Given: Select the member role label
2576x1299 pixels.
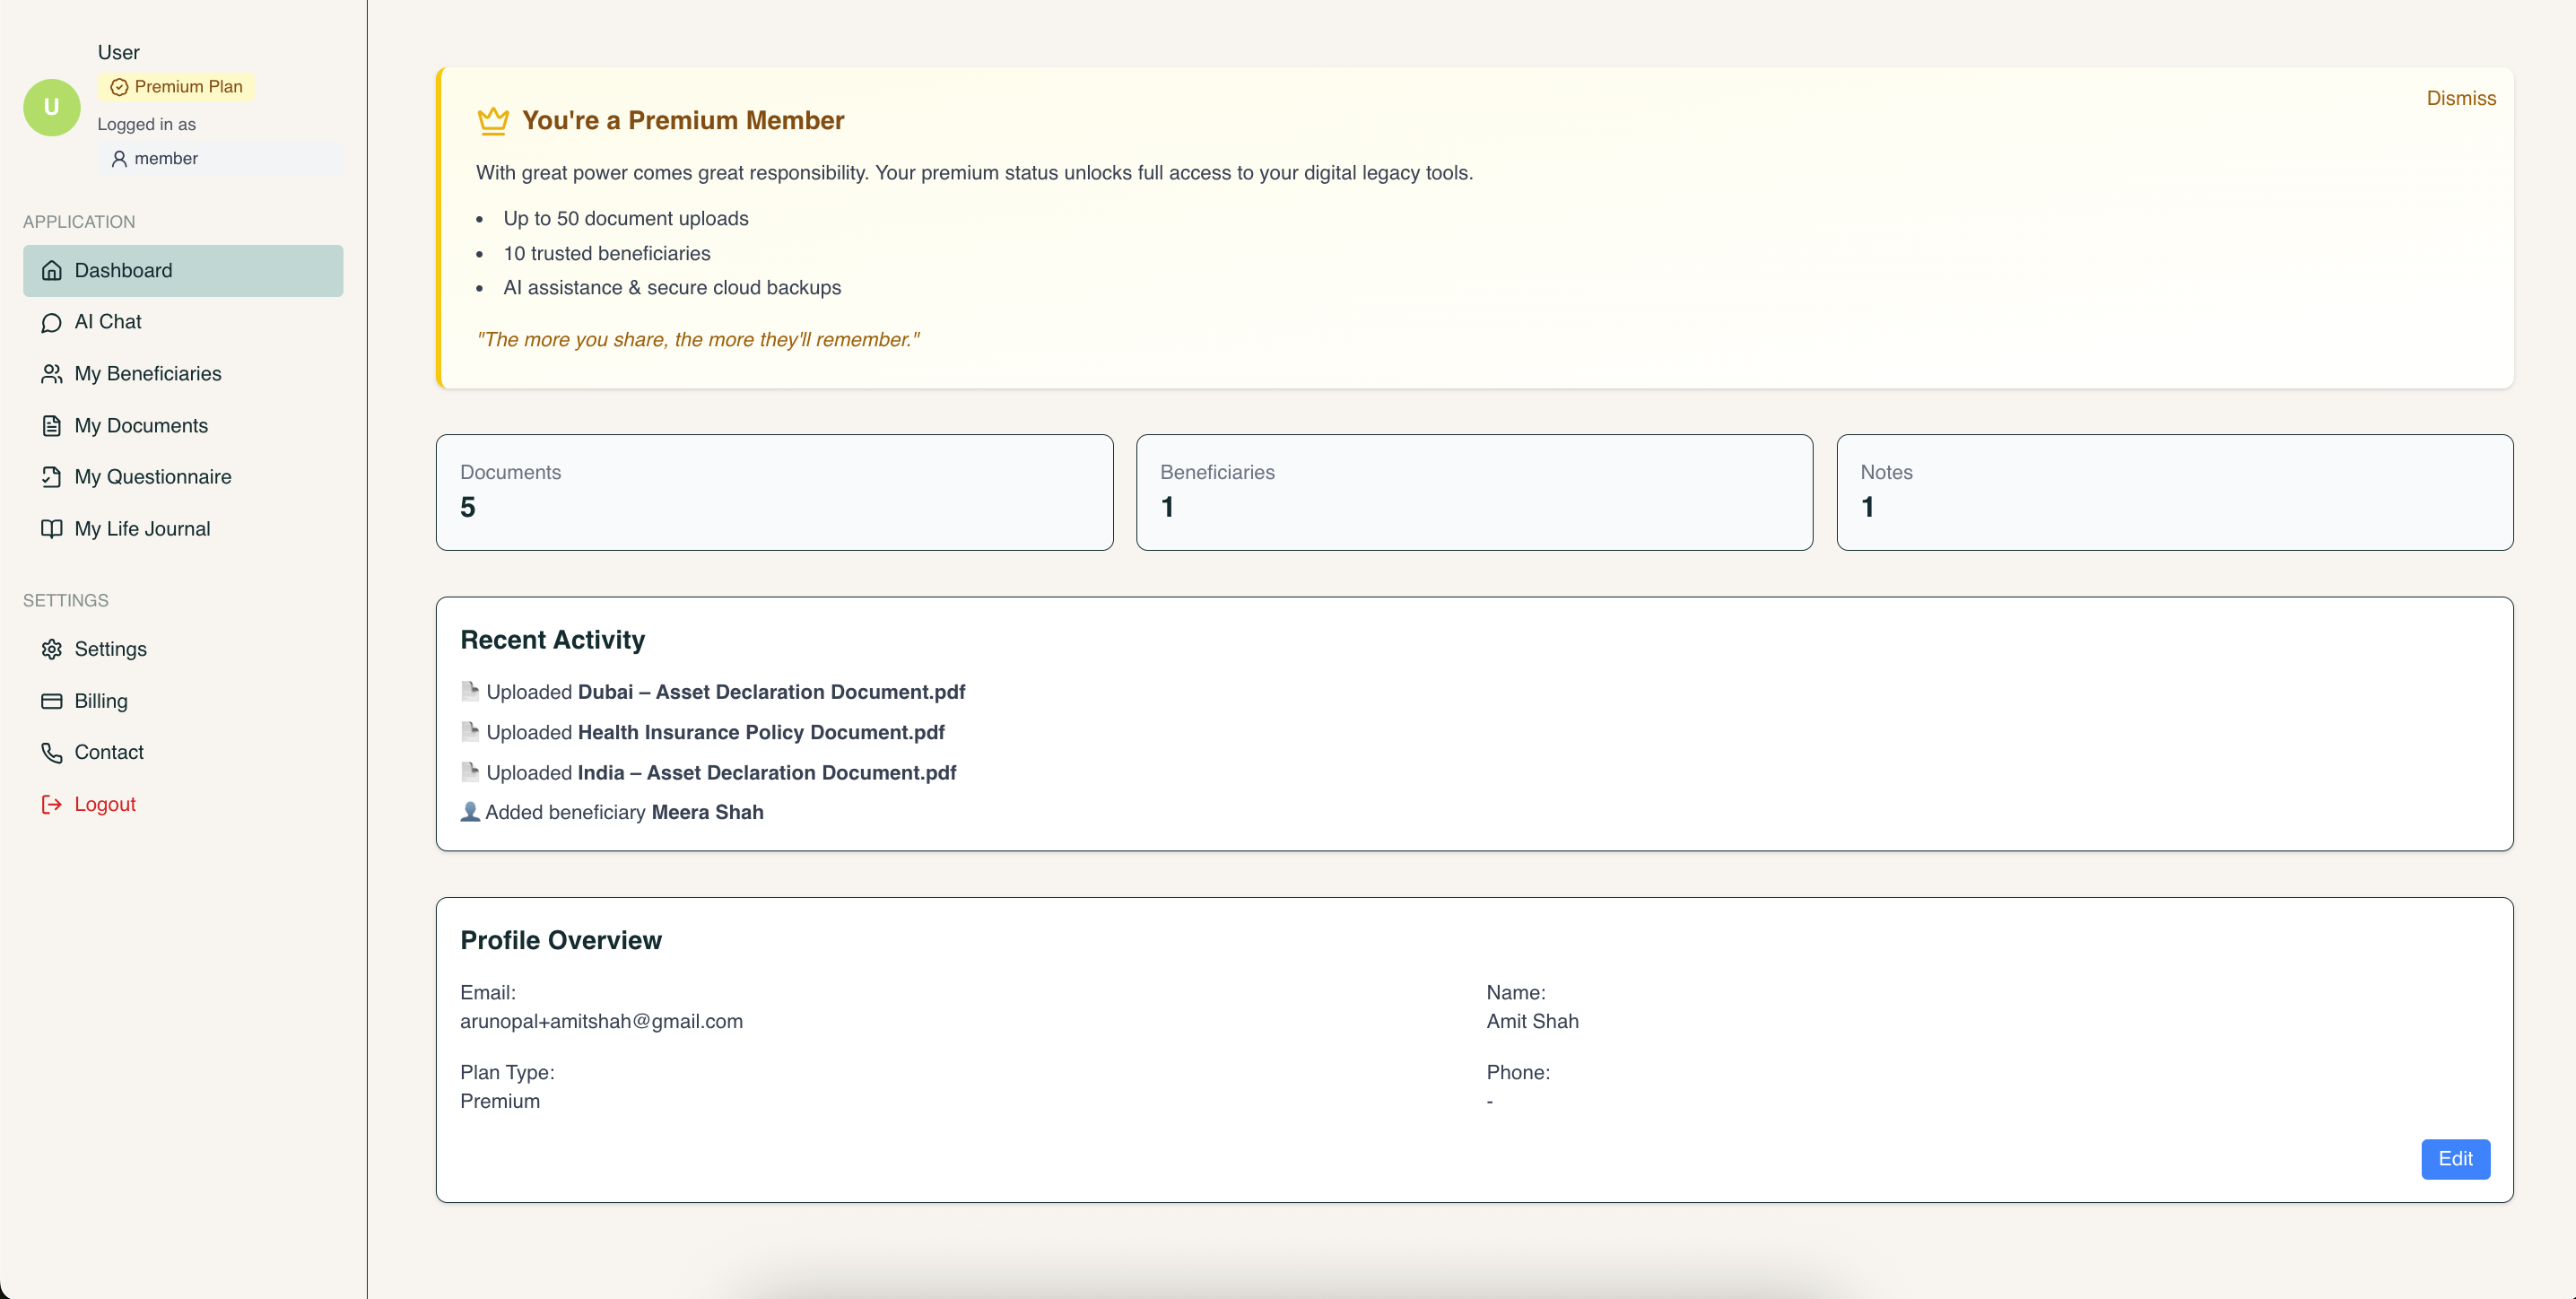Looking at the screenshot, I should 165,158.
